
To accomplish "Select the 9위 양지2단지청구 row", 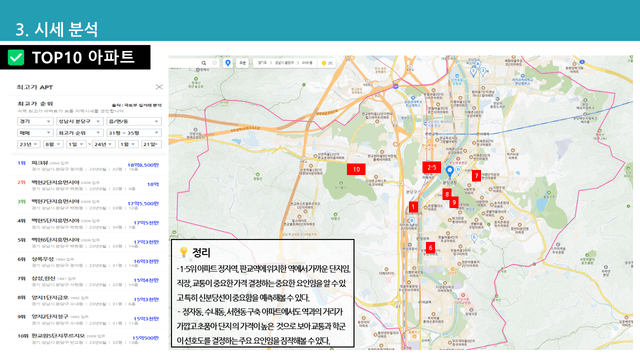I will coord(88,319).
